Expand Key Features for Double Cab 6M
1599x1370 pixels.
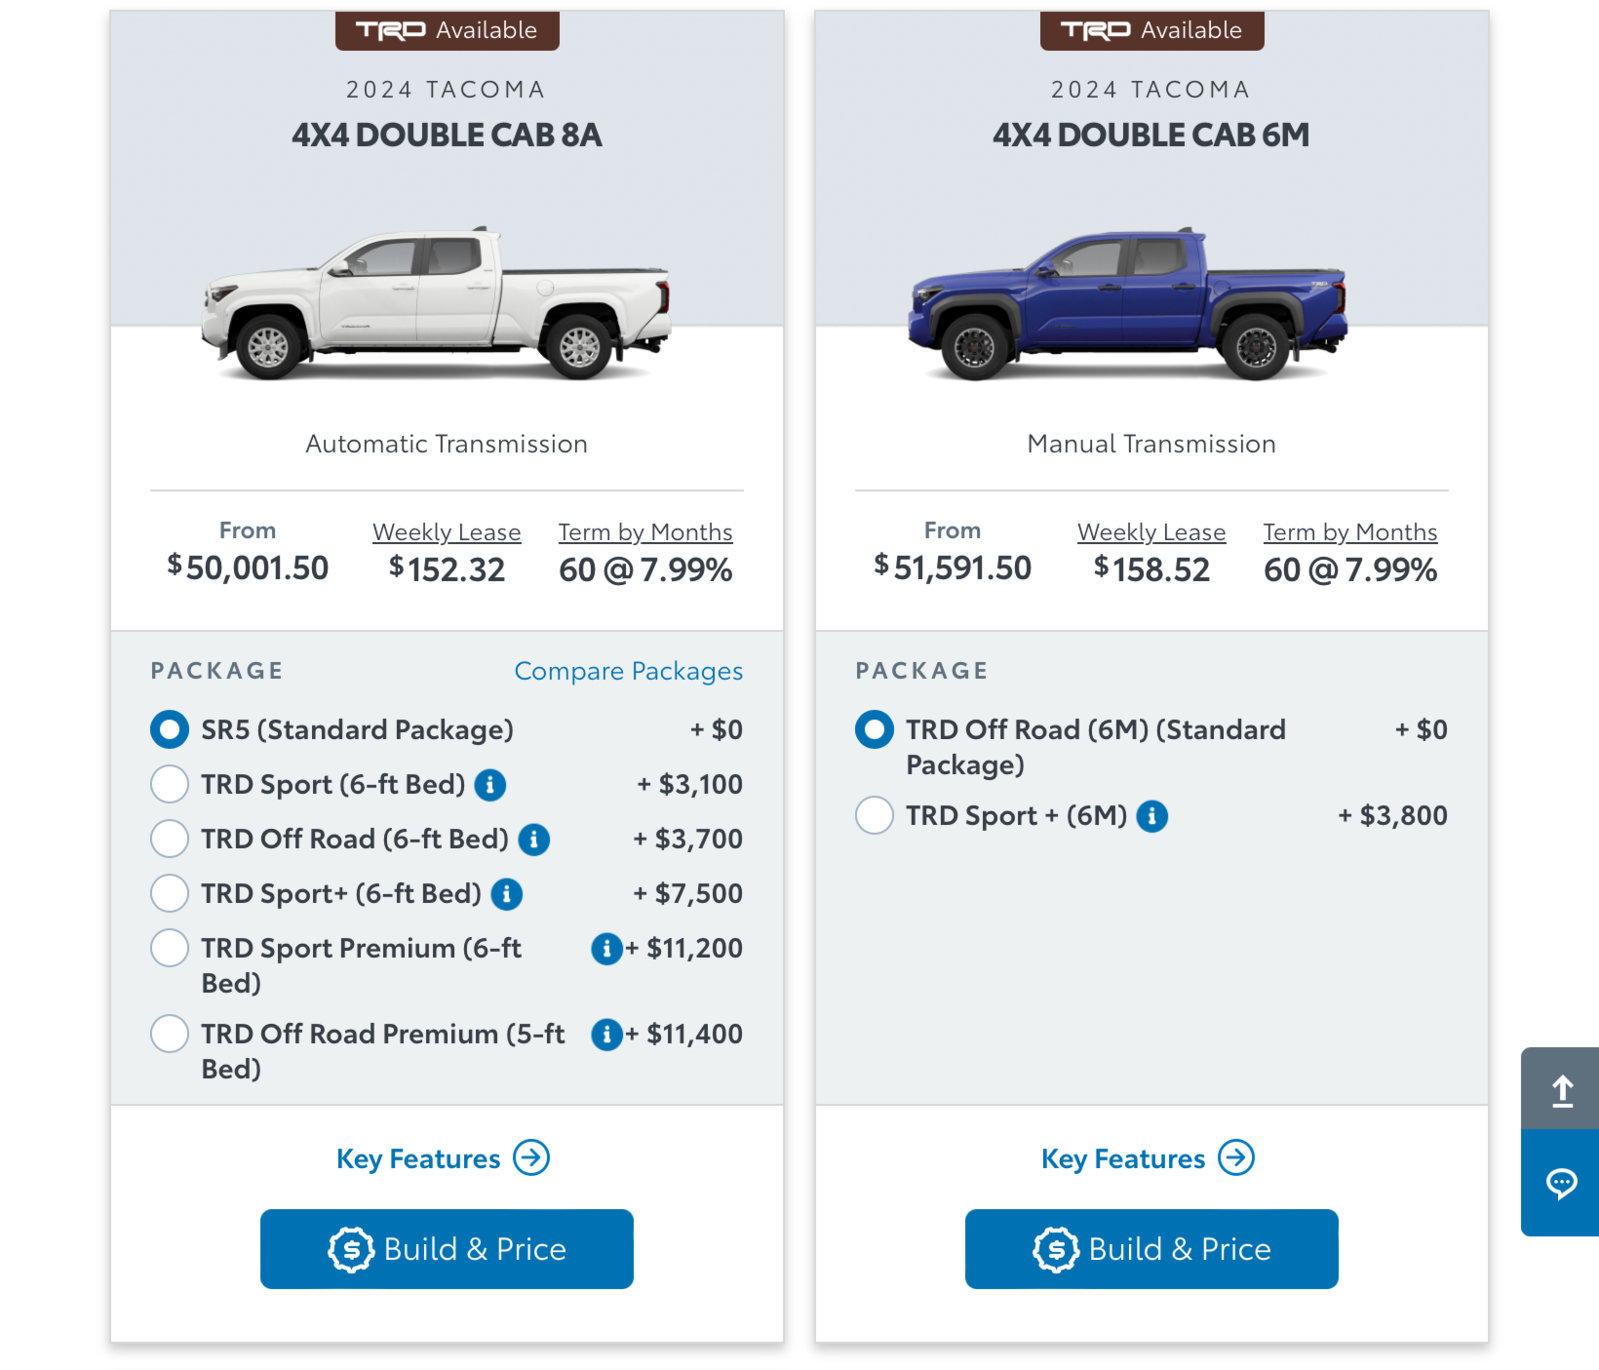tap(1148, 1158)
